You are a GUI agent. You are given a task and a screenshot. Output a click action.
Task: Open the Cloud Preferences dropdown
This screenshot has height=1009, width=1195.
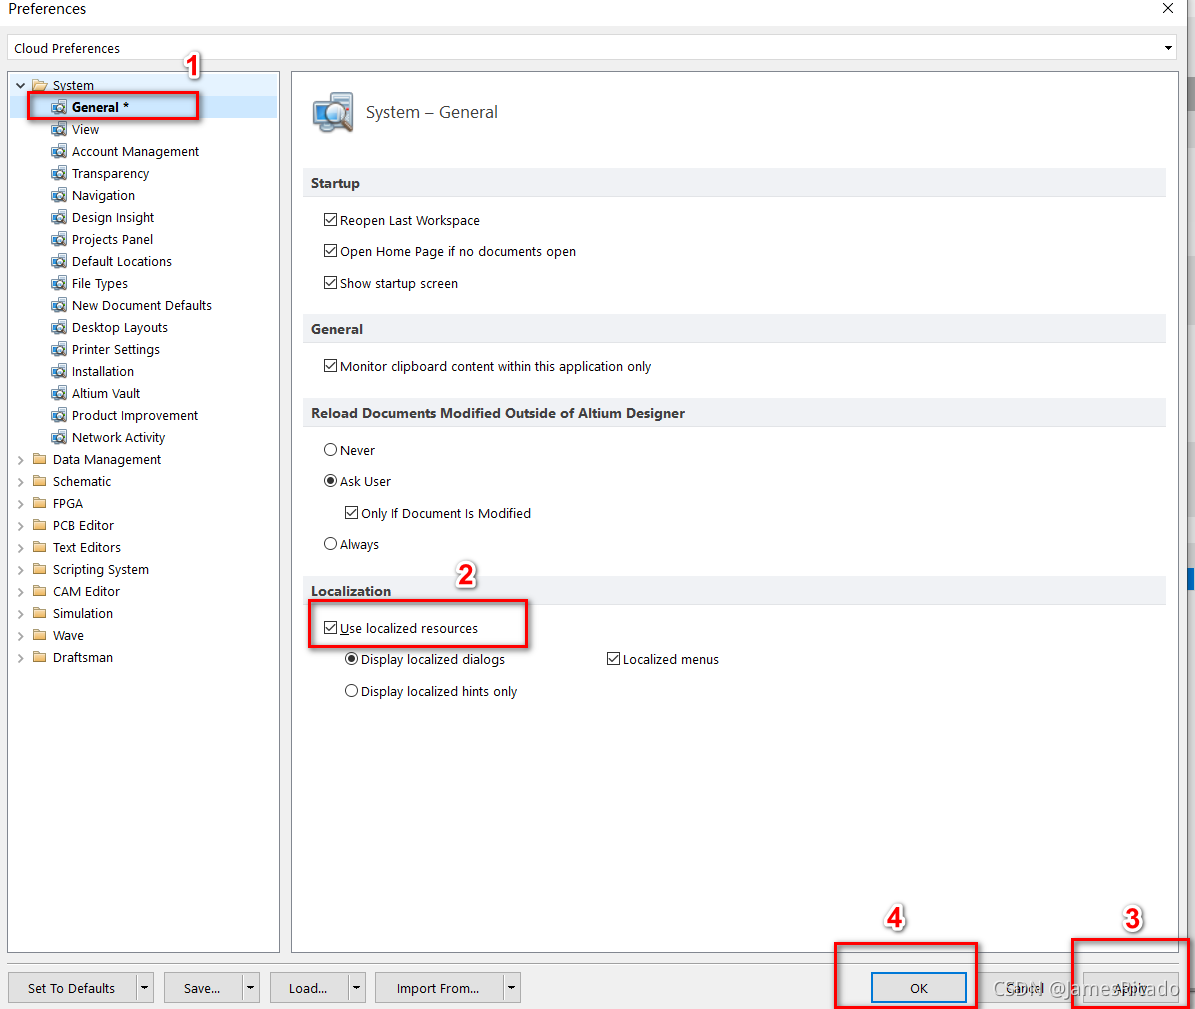click(x=1168, y=48)
